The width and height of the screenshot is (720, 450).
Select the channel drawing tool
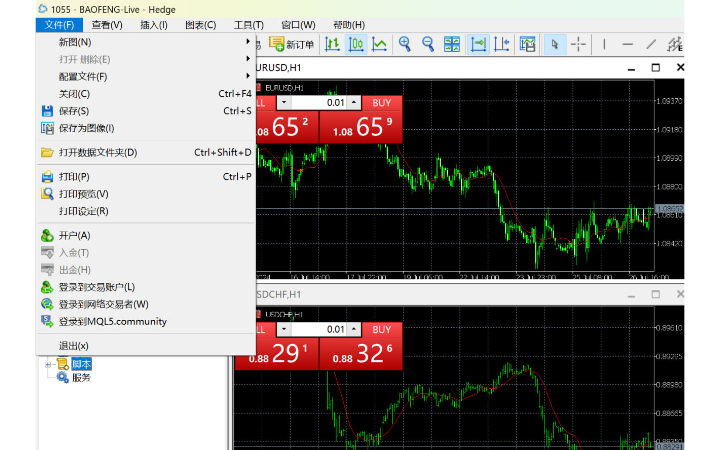(x=675, y=45)
